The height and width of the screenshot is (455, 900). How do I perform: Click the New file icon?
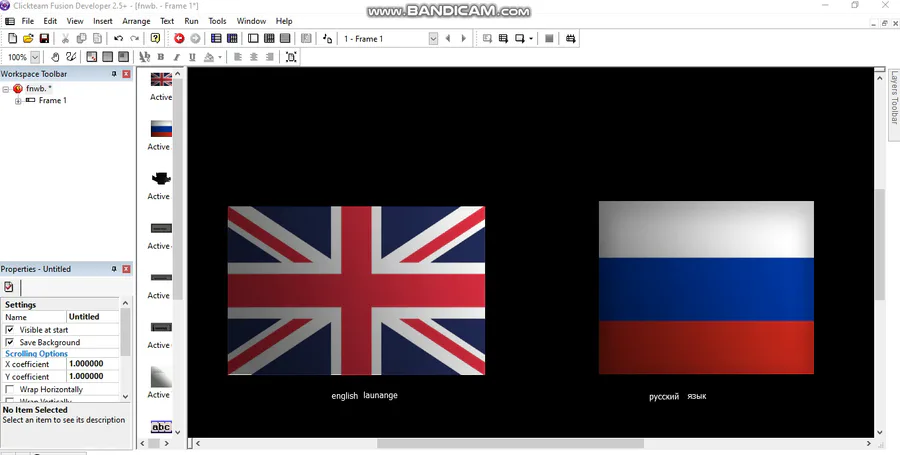point(12,38)
